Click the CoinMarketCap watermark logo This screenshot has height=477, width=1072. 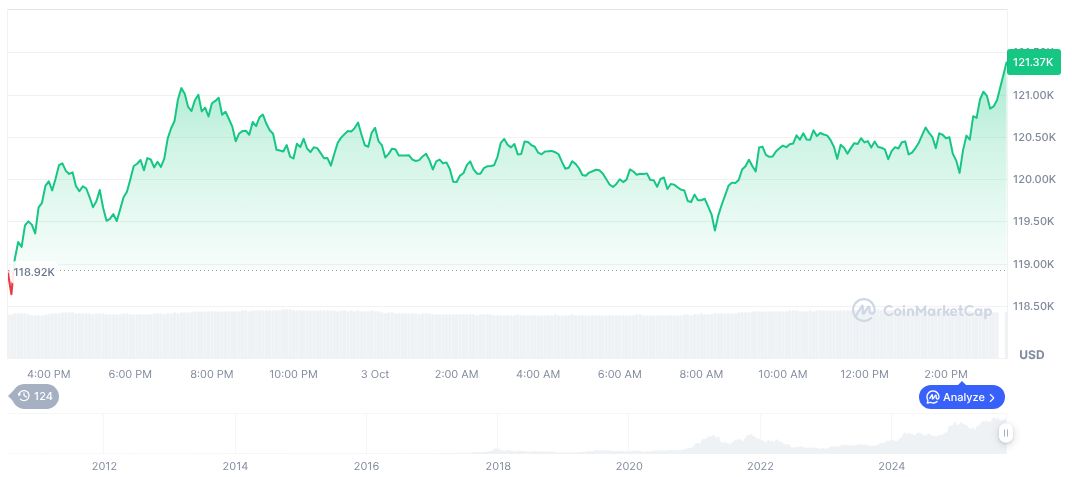[x=864, y=311]
